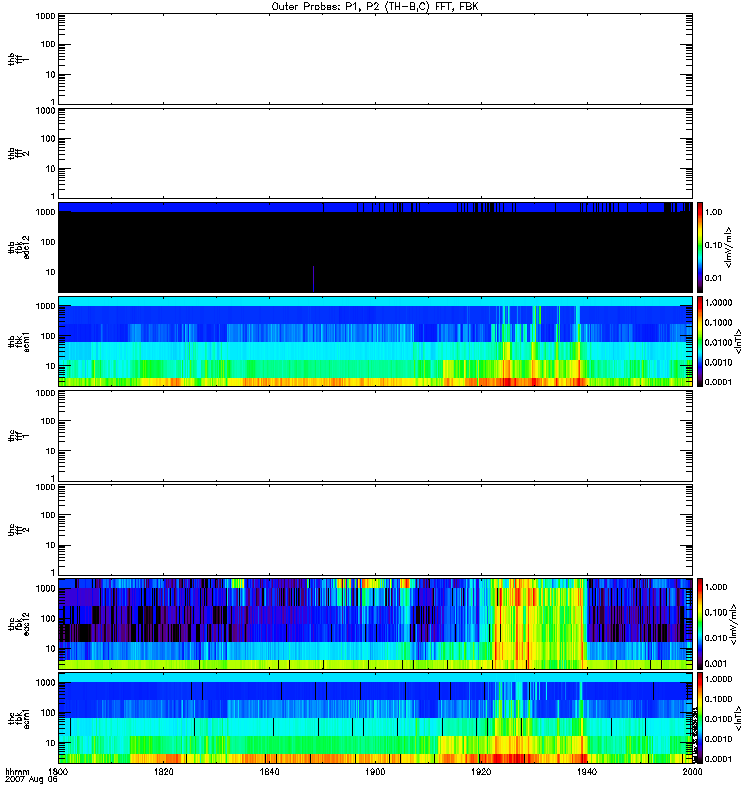Click the '1940' time axis label
This screenshot has height=800, width=750.
(587, 771)
